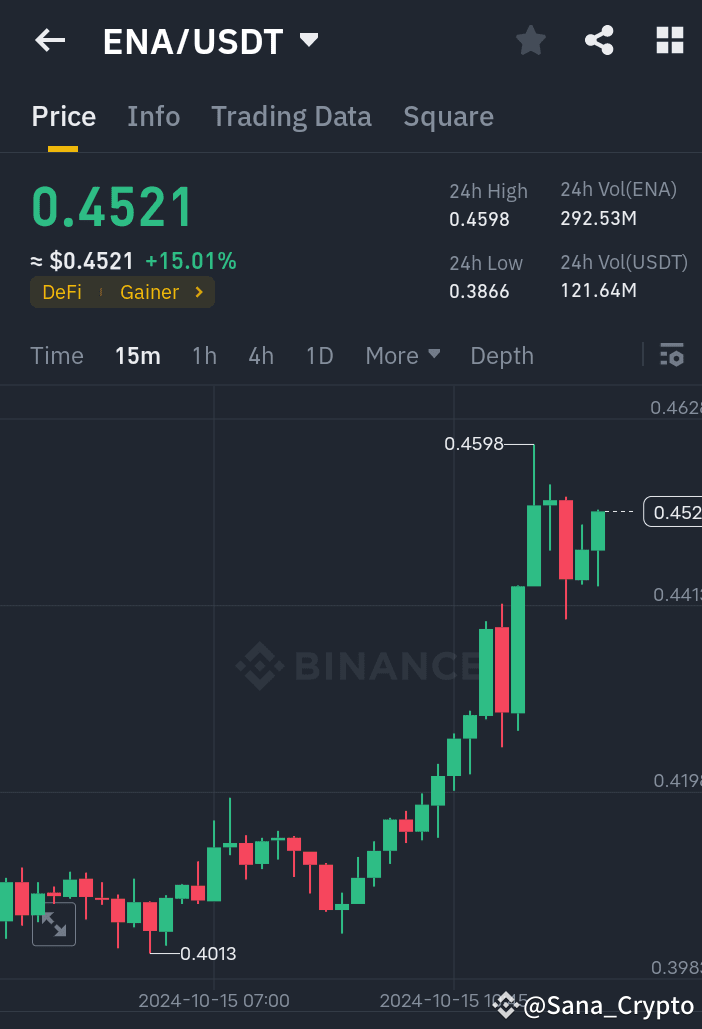Switch chart to Depth view
The height and width of the screenshot is (1029, 702).
pos(501,355)
